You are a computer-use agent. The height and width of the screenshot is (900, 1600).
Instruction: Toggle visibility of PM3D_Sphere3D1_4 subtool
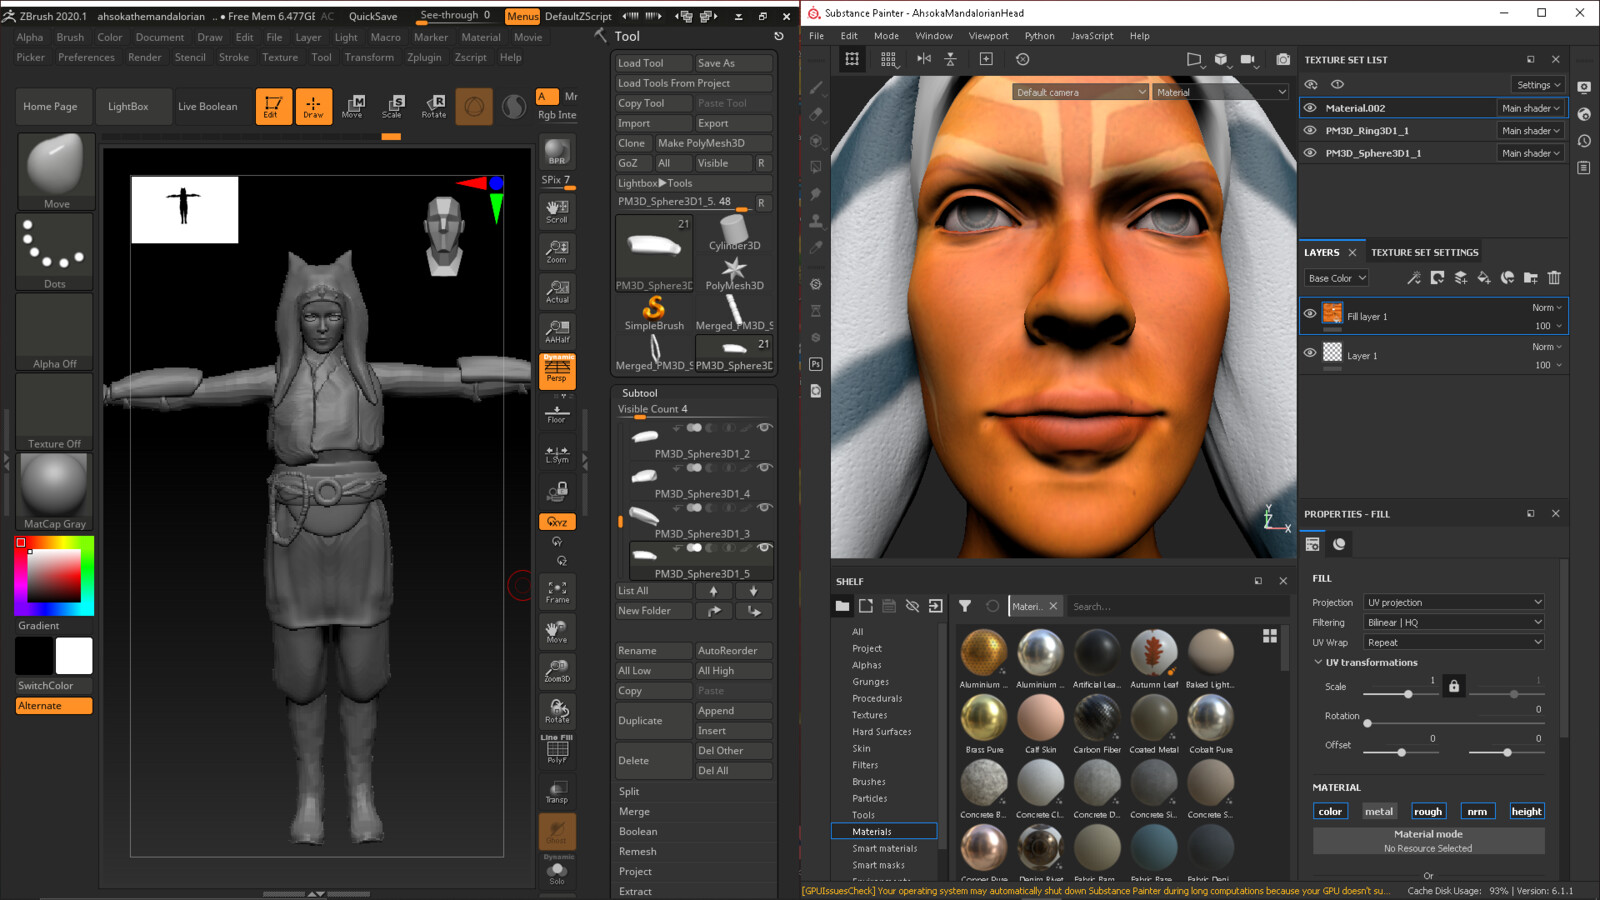(764, 468)
